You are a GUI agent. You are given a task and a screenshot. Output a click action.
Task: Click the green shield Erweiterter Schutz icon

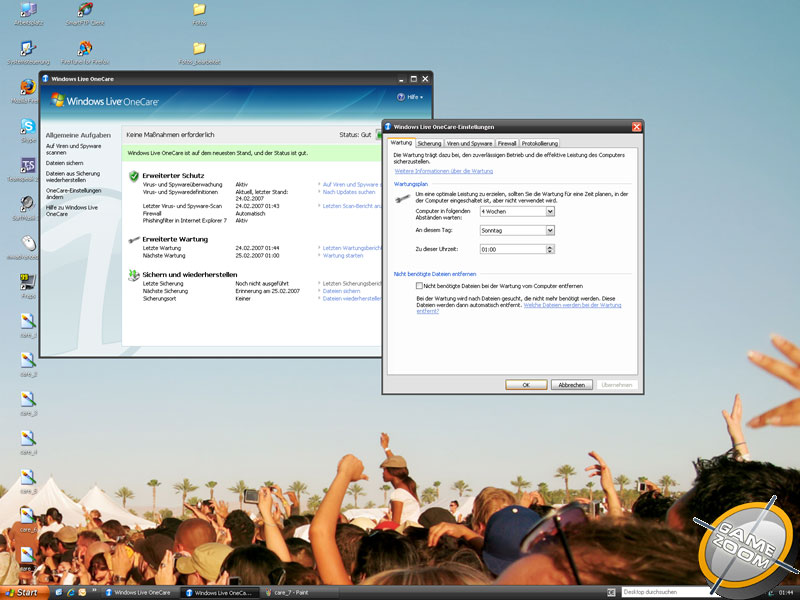click(x=134, y=176)
